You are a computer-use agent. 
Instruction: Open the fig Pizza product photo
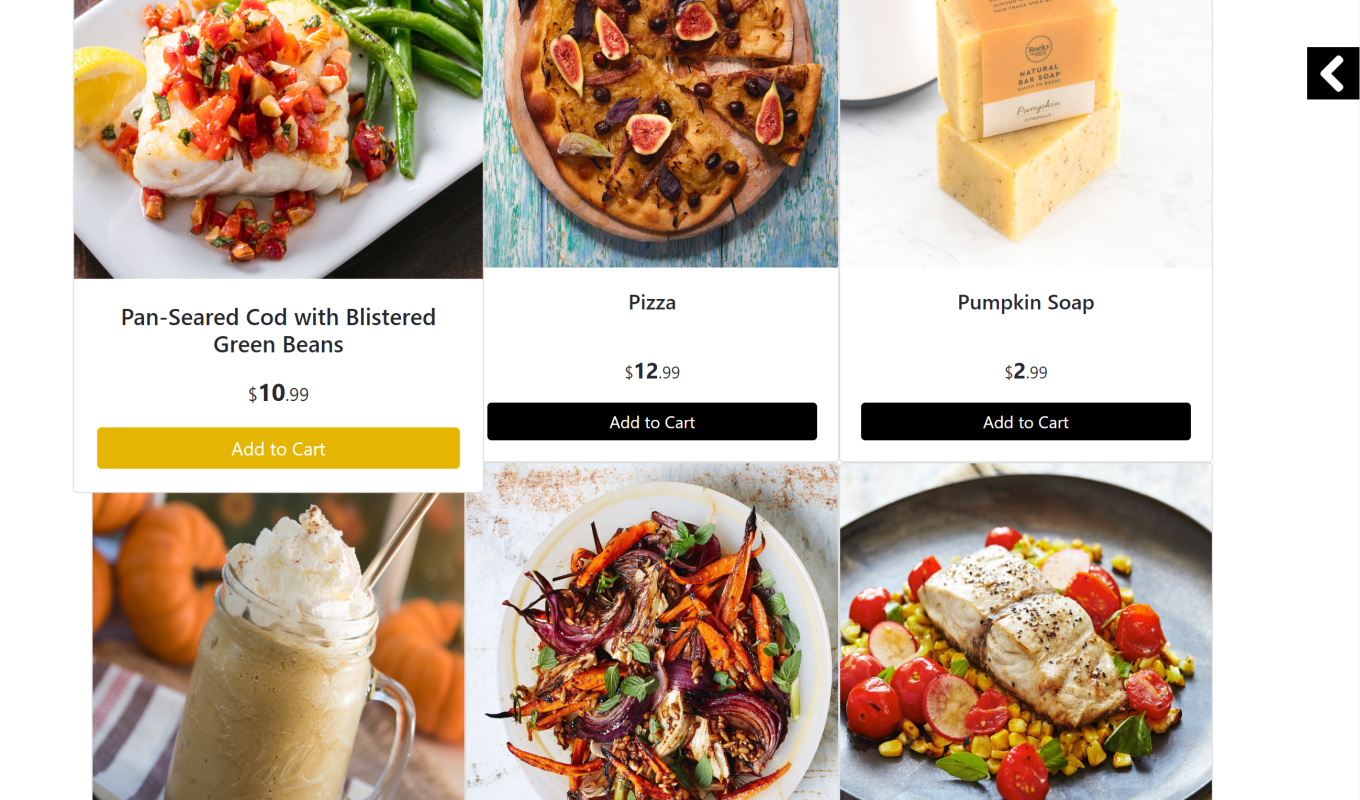point(661,133)
